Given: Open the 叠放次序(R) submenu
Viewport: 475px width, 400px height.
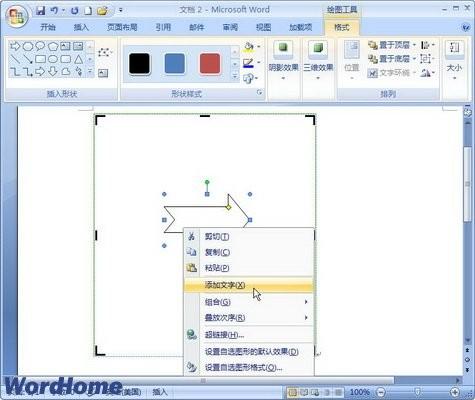Looking at the screenshot, I should click(x=249, y=318).
